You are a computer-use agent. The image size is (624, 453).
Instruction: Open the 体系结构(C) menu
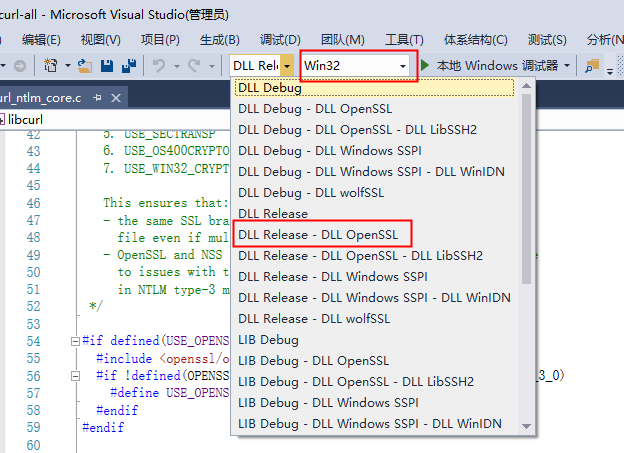click(476, 40)
